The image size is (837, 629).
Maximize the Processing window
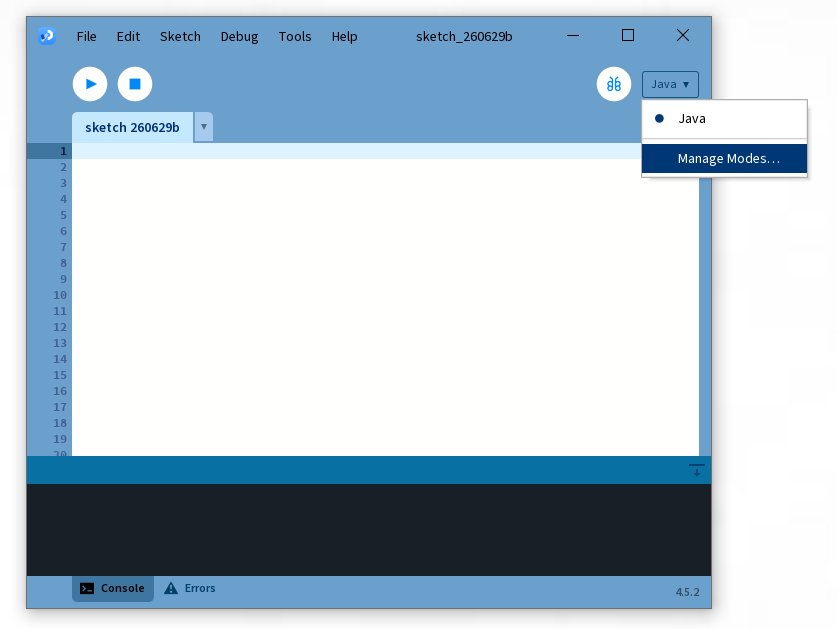click(x=628, y=35)
